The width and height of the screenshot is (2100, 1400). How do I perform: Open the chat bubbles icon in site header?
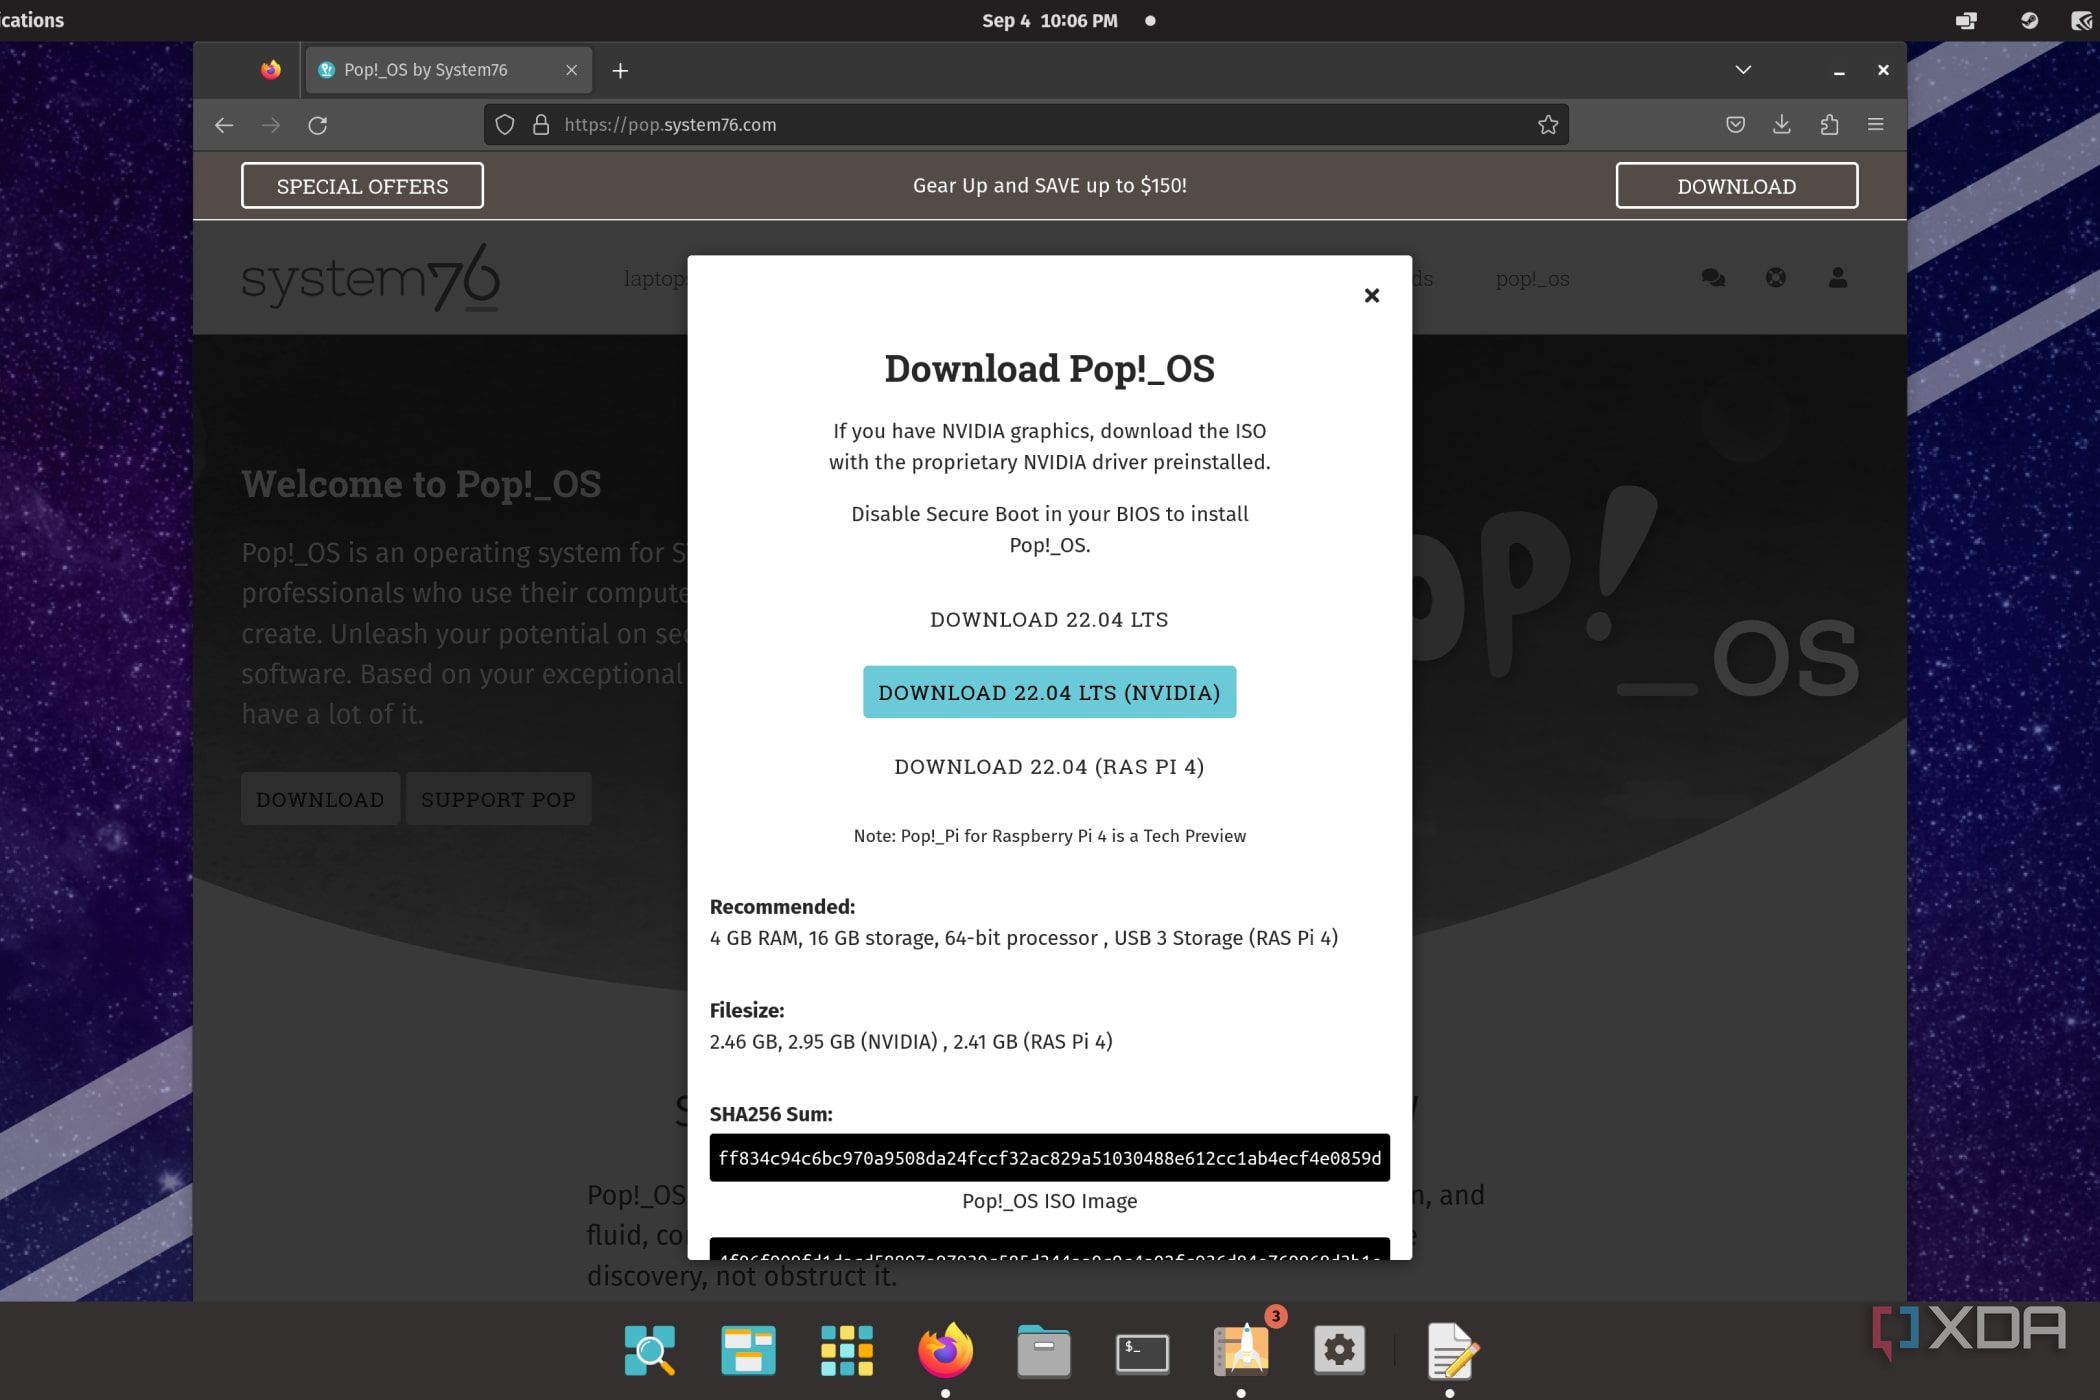(1713, 278)
